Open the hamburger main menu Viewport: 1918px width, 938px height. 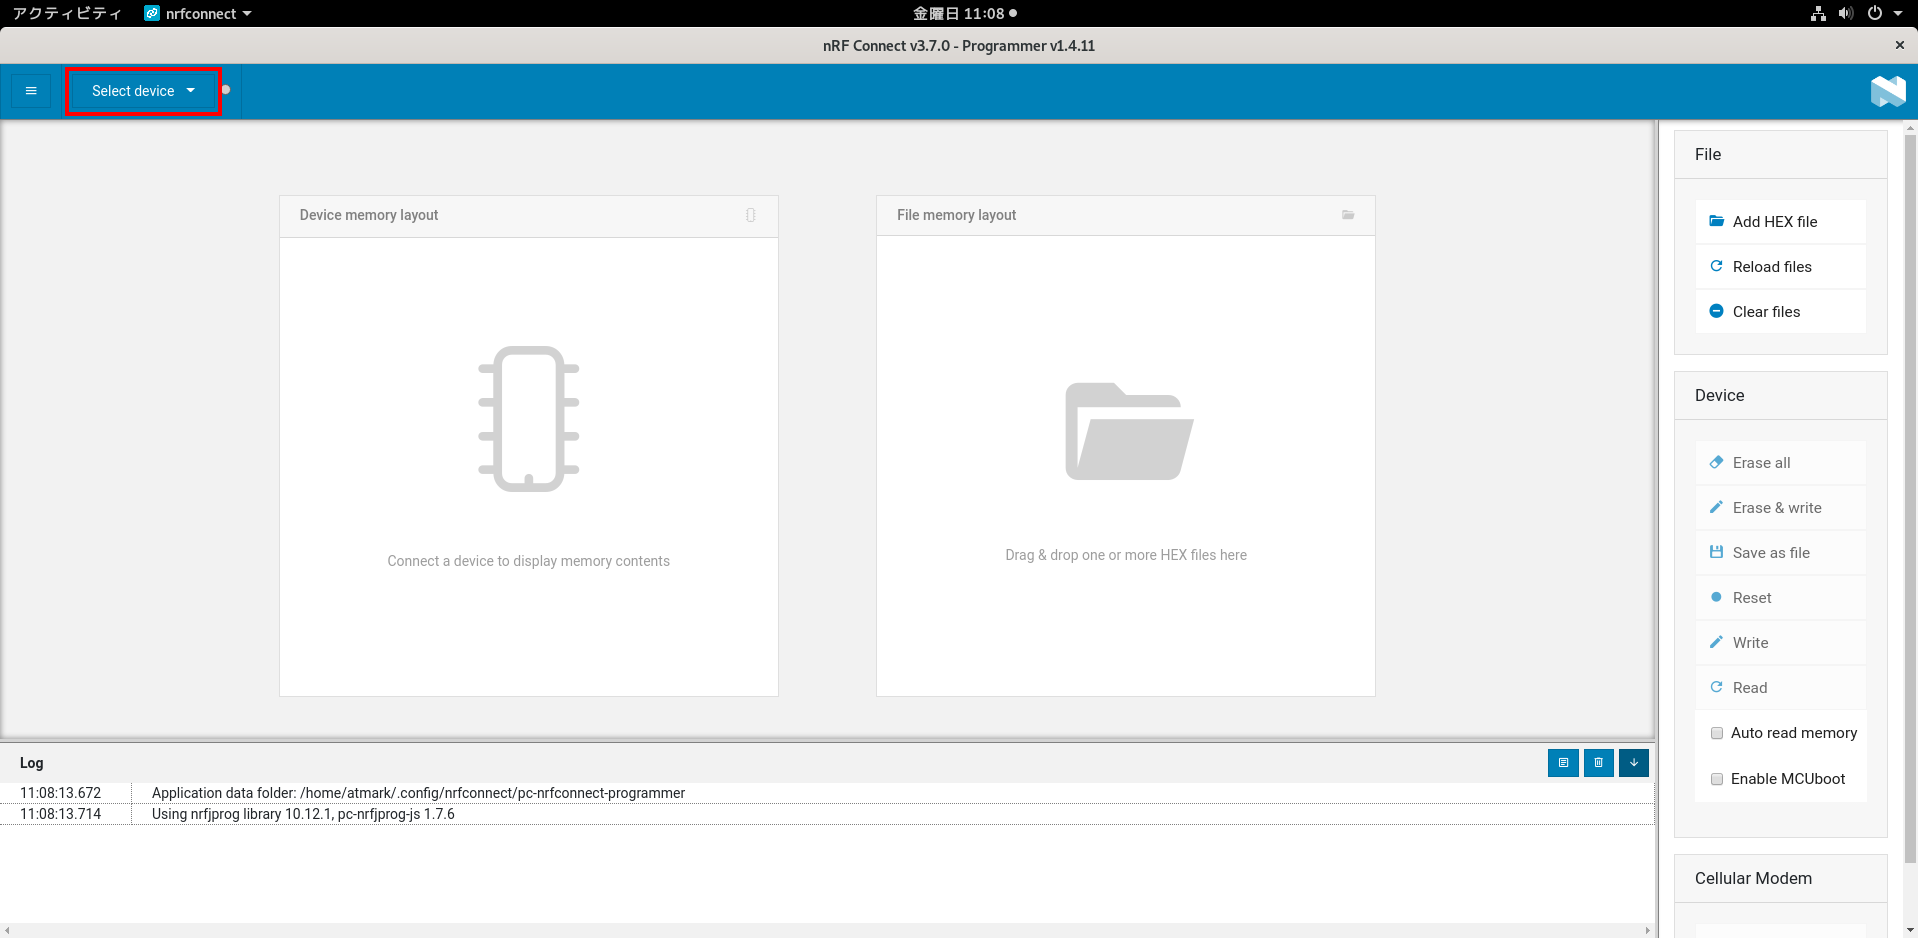[x=31, y=91]
